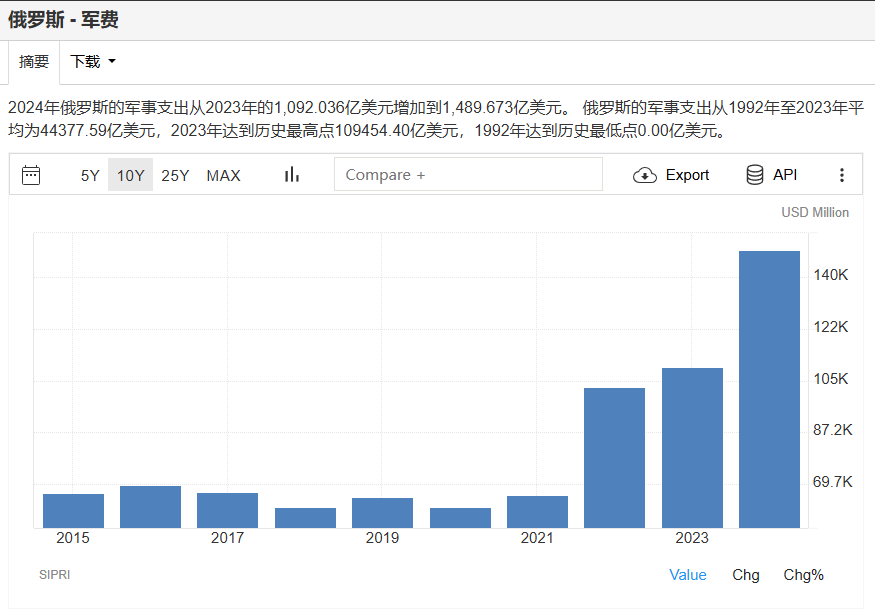Select the 5Y time range
The height and width of the screenshot is (613, 875).
(x=90, y=175)
